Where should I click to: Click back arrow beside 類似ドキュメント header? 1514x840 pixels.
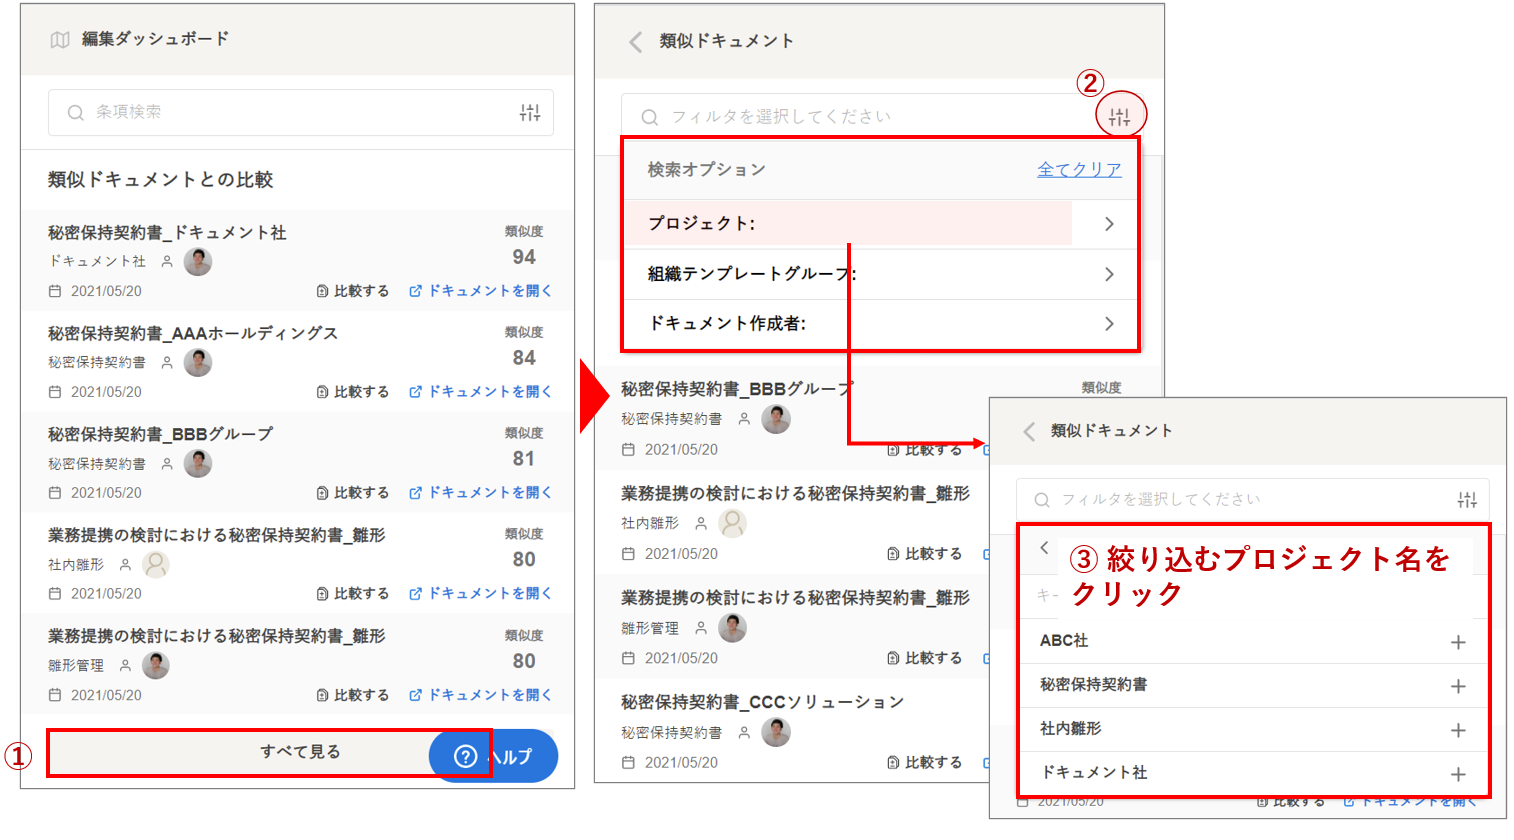pyautogui.click(x=636, y=41)
